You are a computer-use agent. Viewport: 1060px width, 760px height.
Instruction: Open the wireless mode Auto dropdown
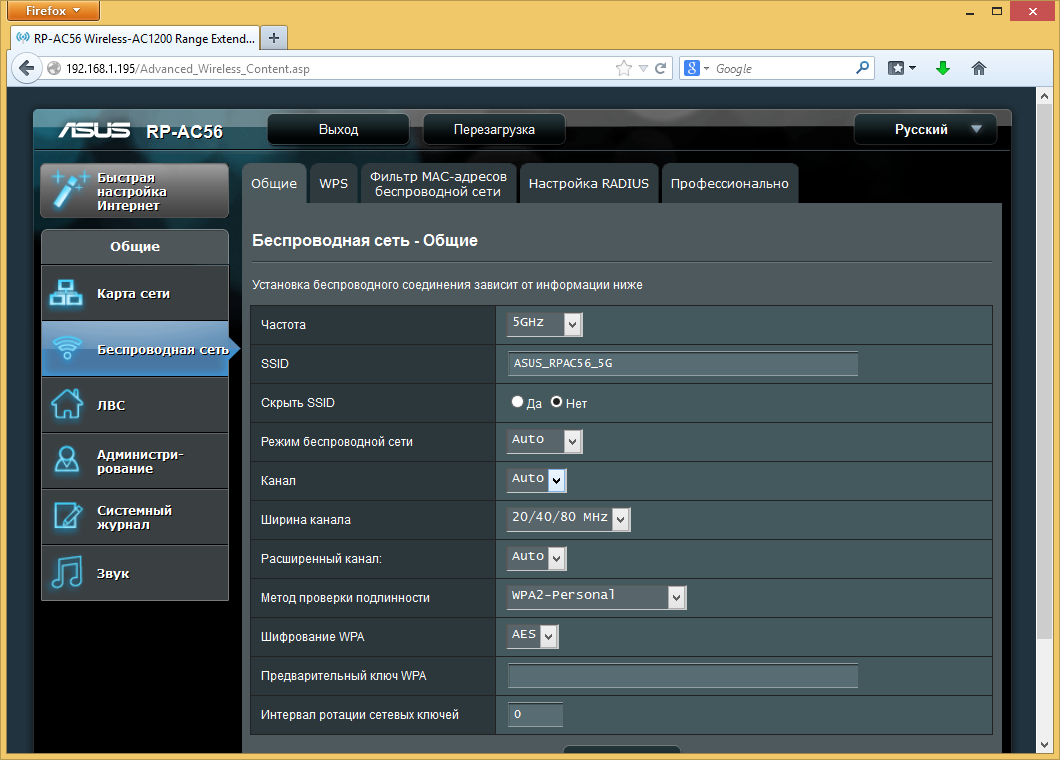(x=544, y=441)
